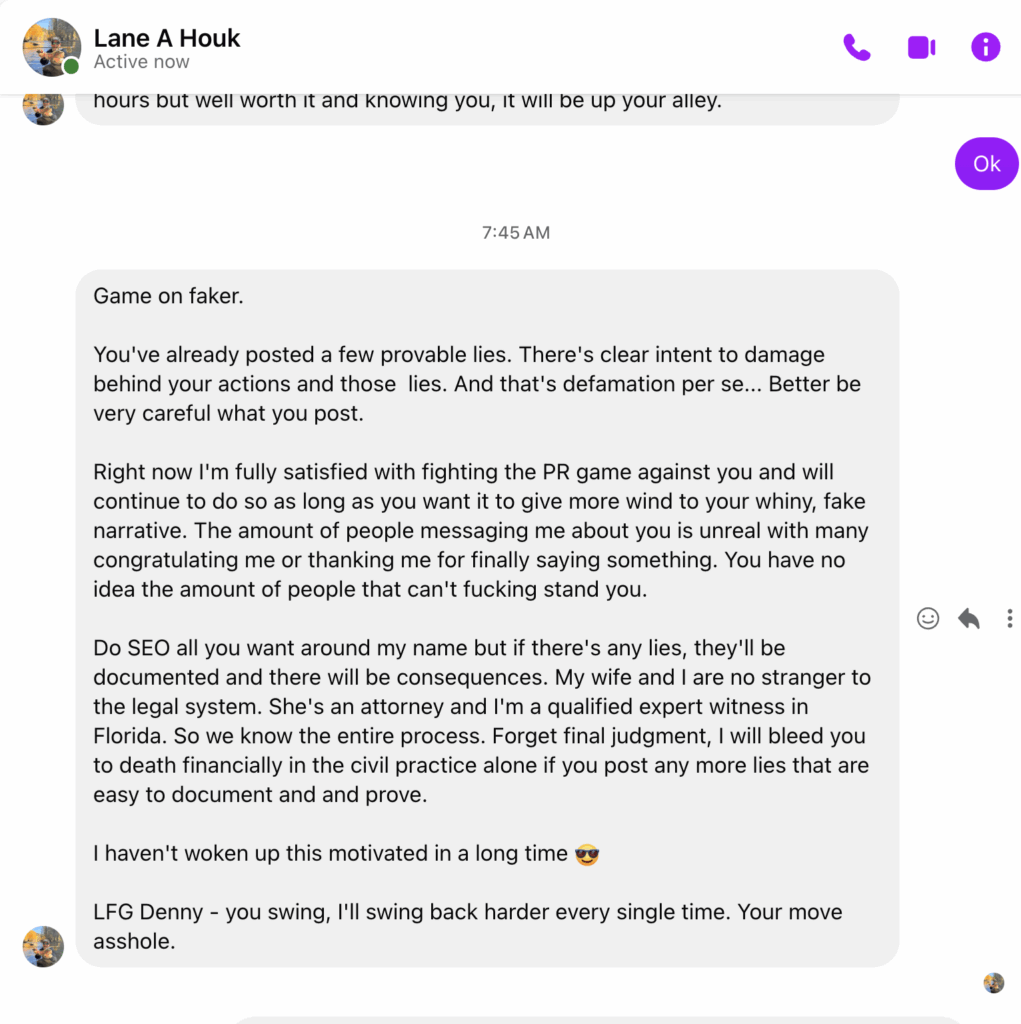Reply to the 7:45 AM message
Screen dimensions: 1021x1024
(967, 618)
